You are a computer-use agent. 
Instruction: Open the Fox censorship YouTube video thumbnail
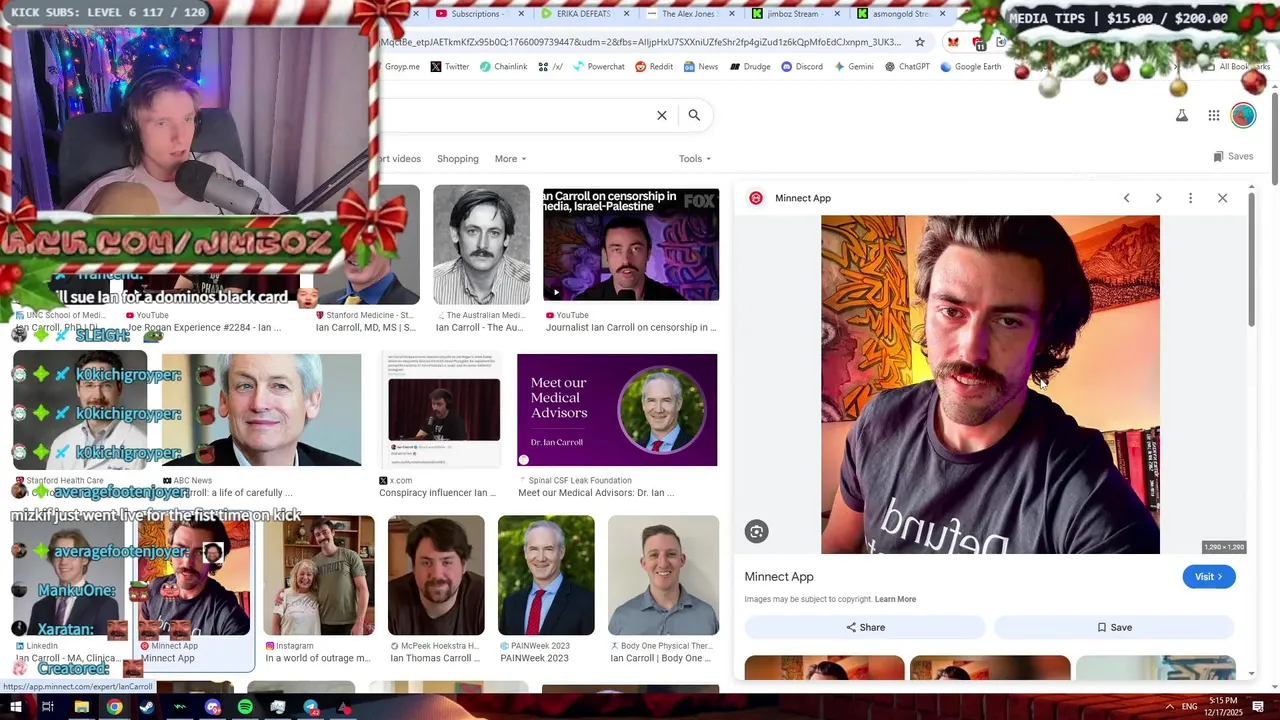point(631,245)
